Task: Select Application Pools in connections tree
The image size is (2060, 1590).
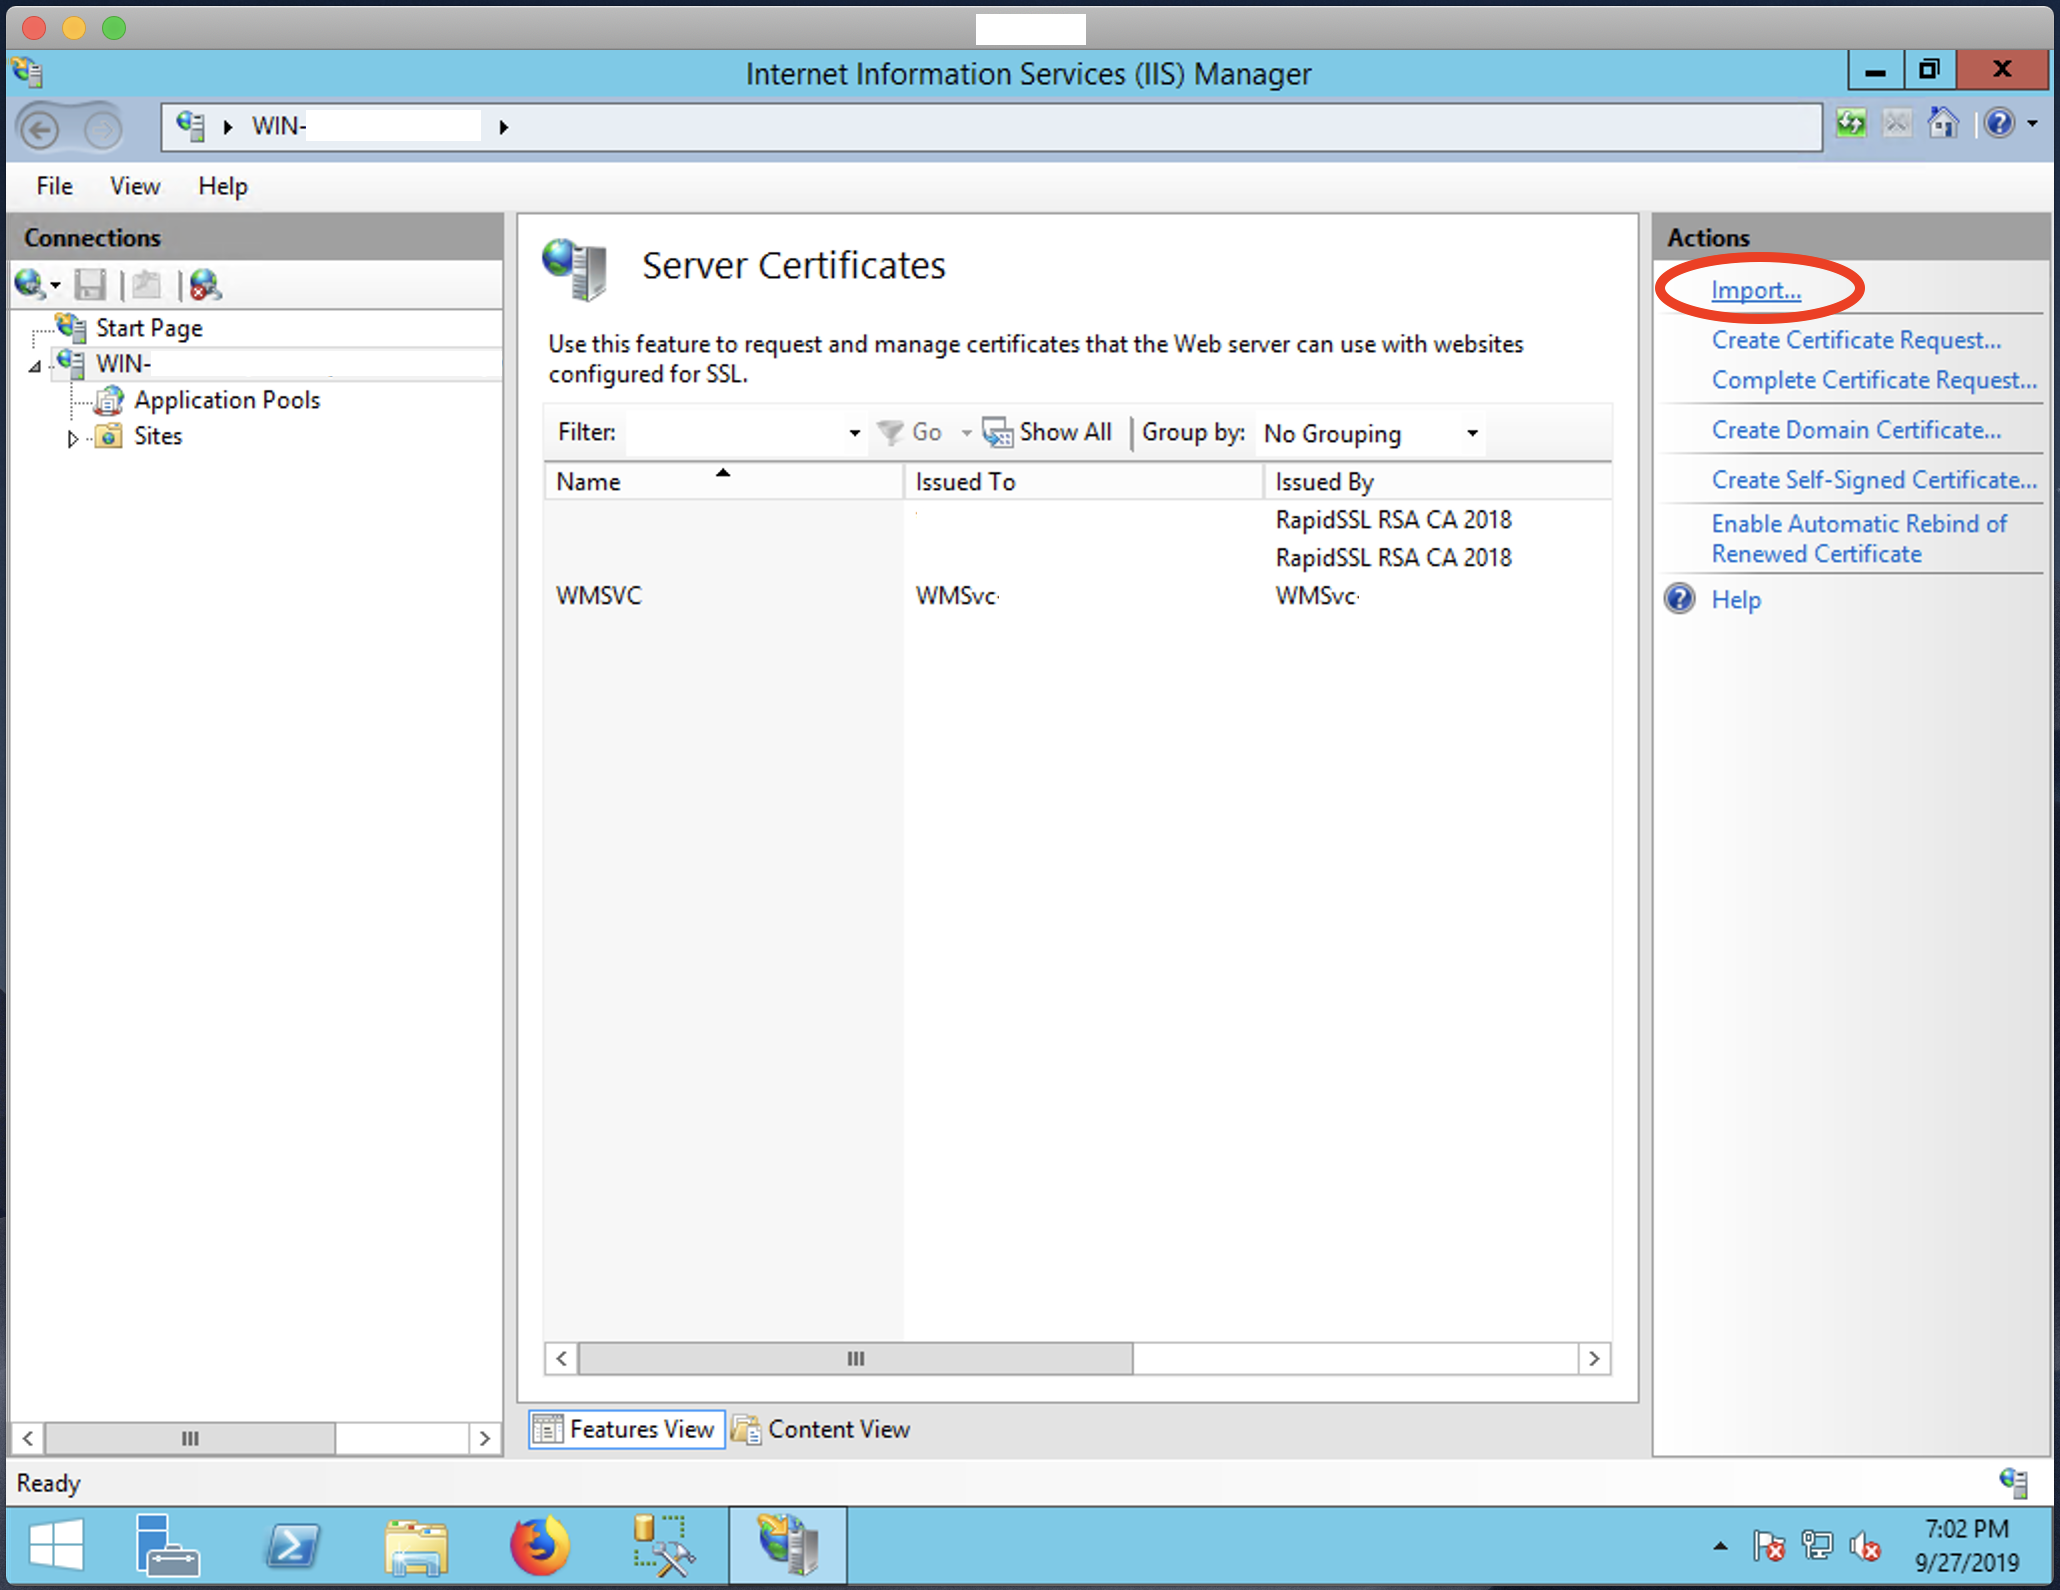Action: tap(226, 400)
